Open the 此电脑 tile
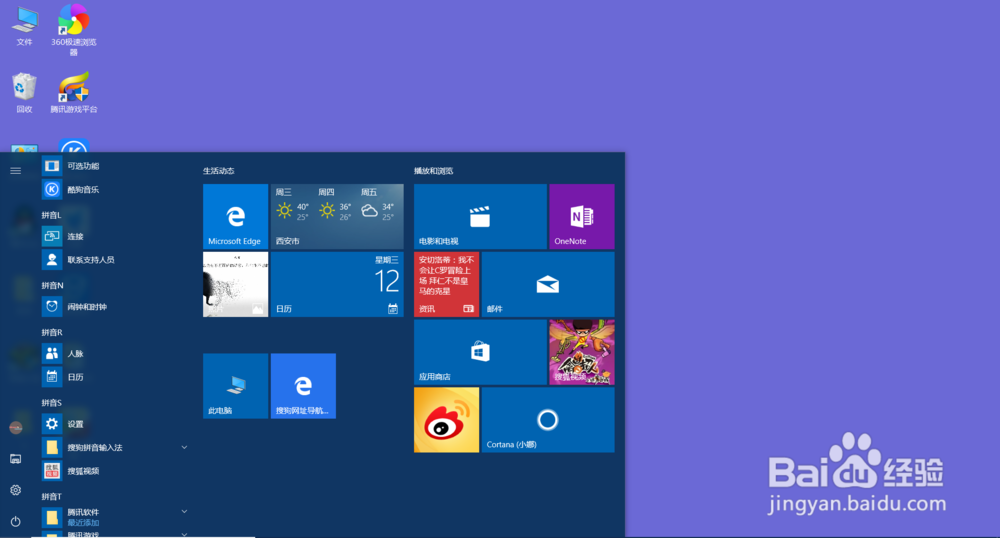 [235, 386]
